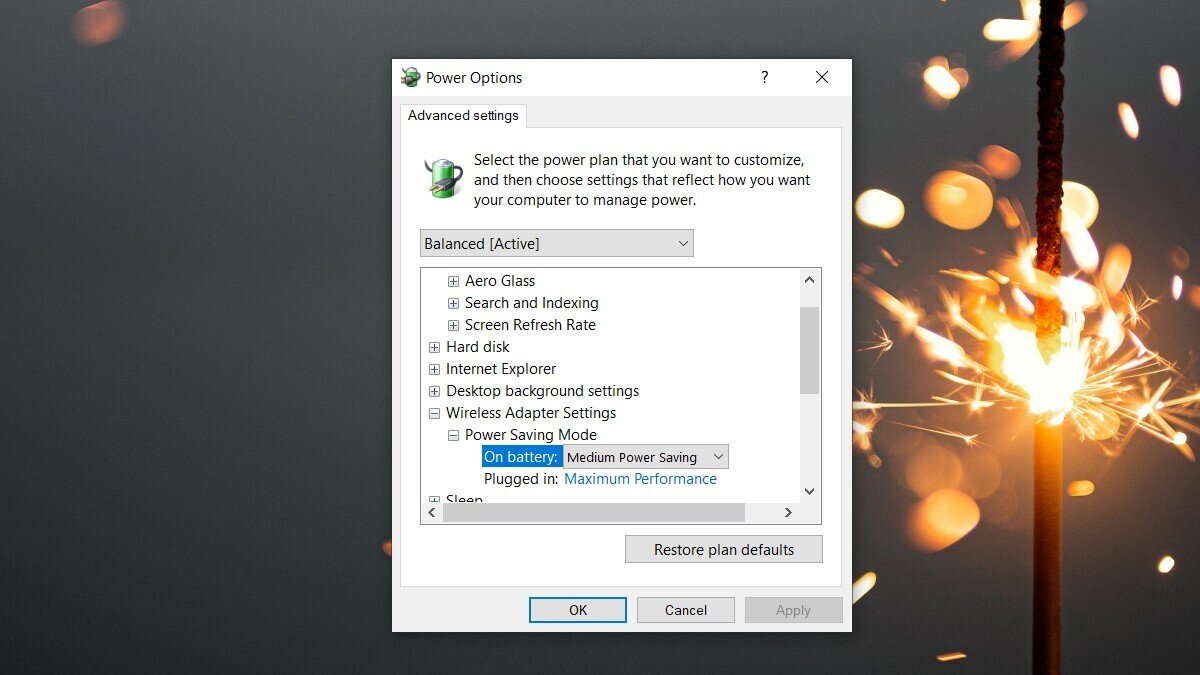
Task: Expand the Screen Refresh Rate node
Action: click(x=453, y=325)
